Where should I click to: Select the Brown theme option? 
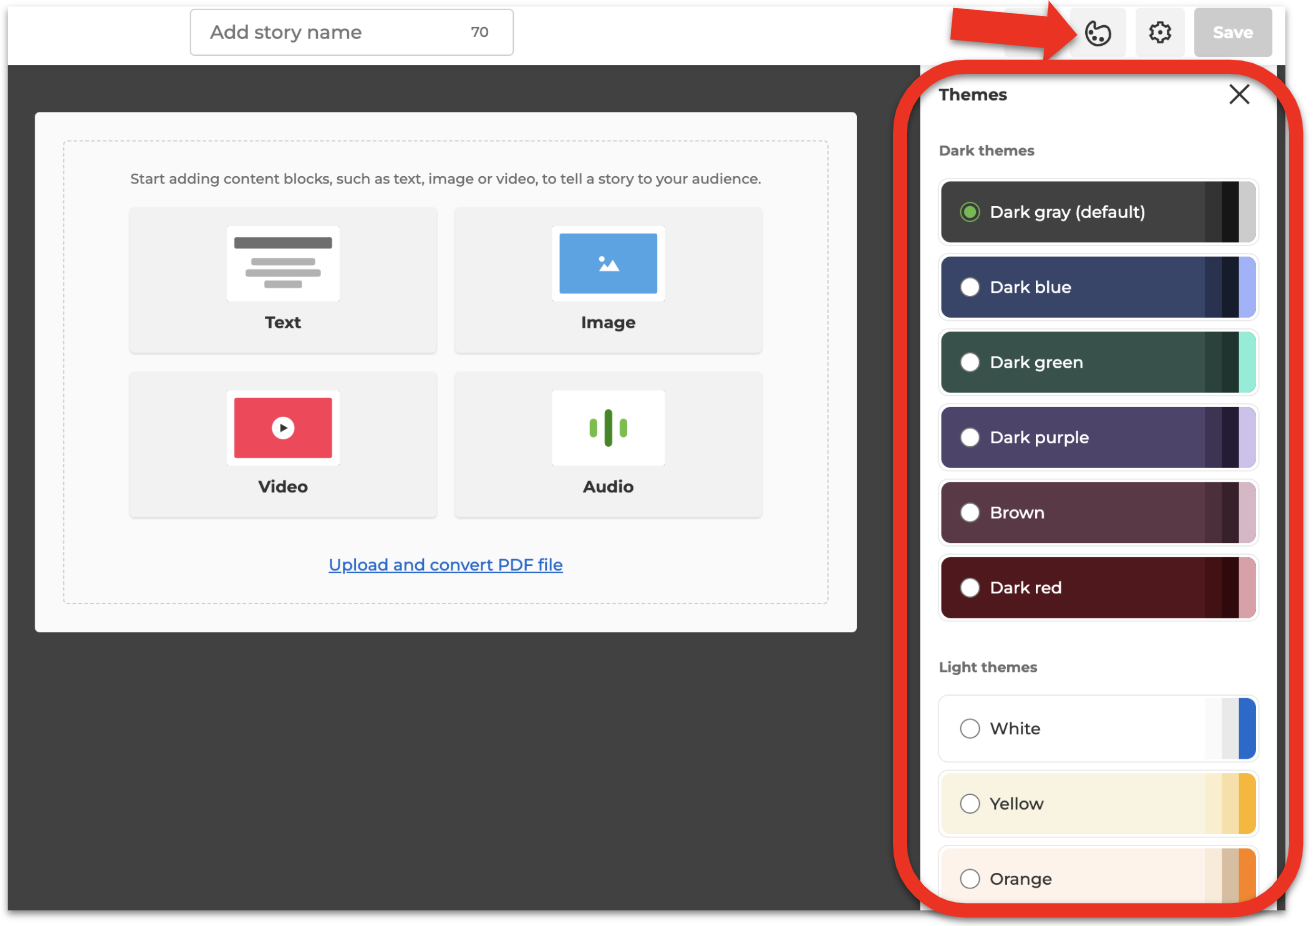coord(969,512)
